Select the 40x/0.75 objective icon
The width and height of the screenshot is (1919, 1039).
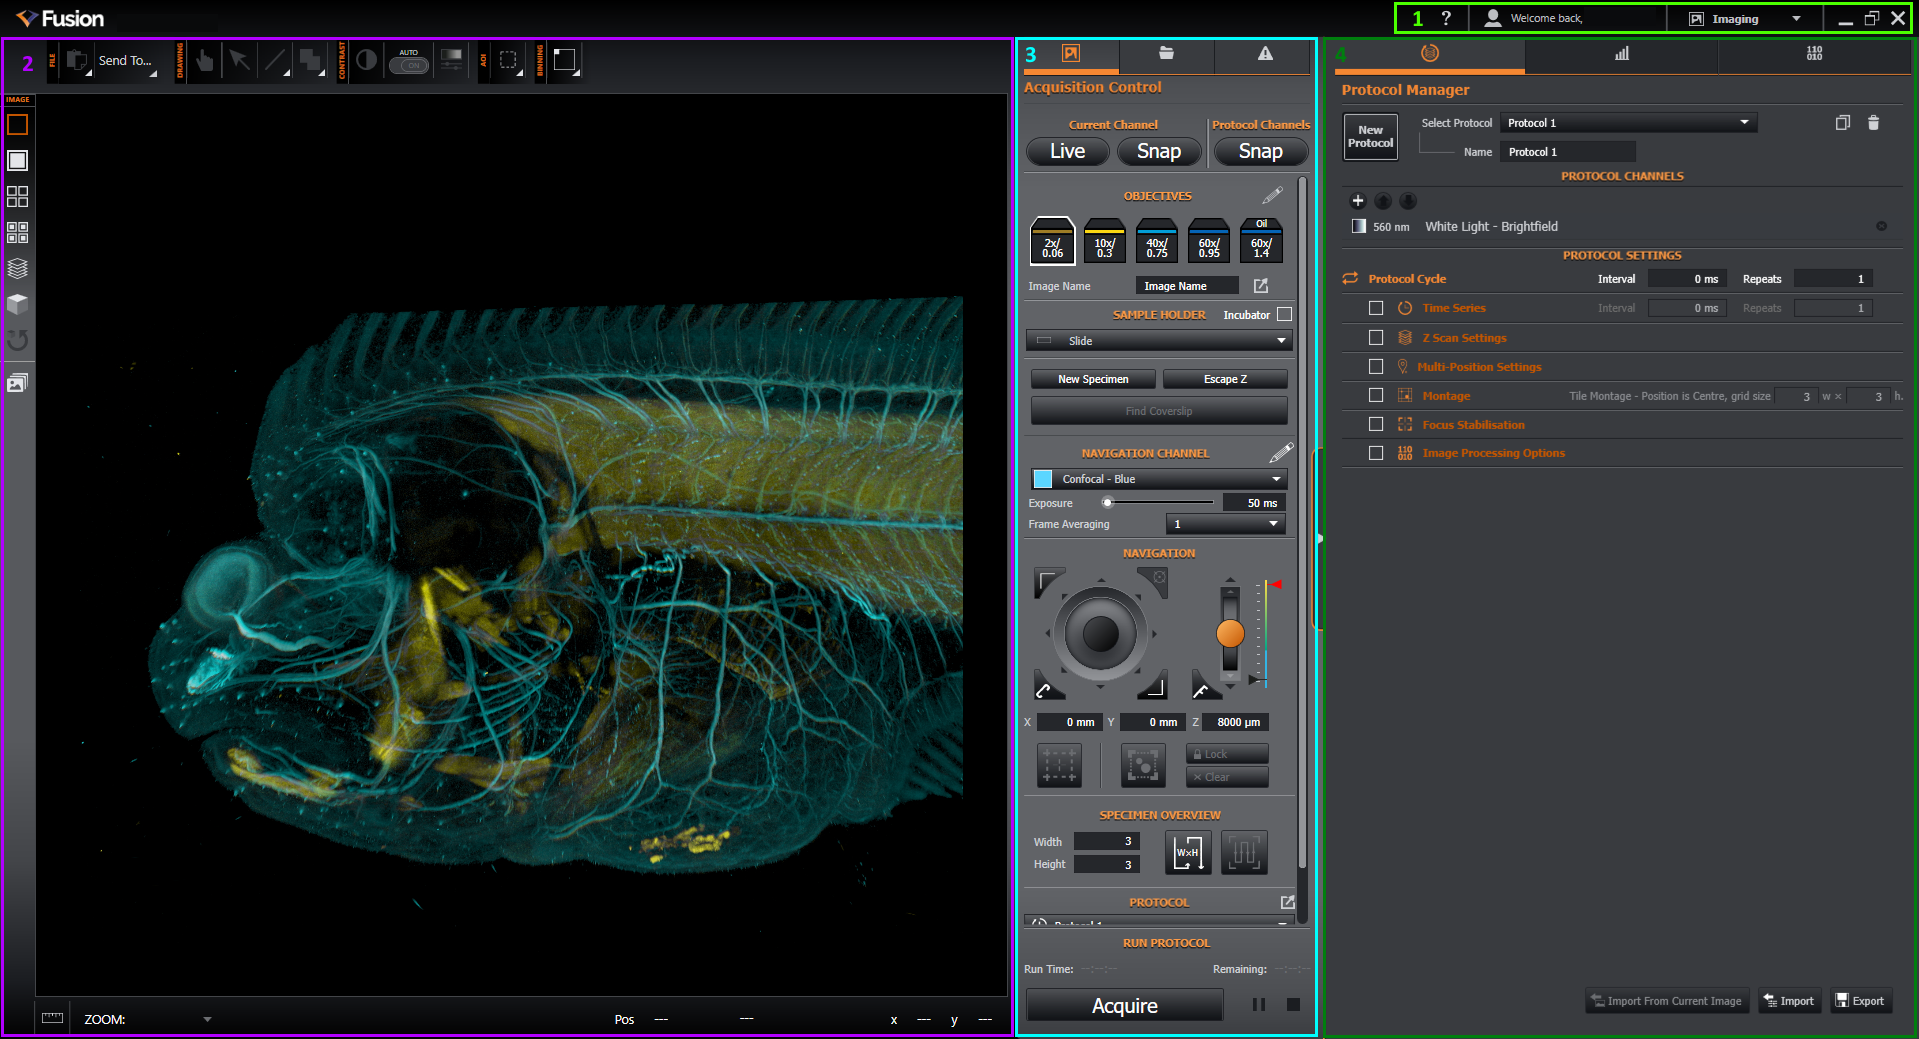pyautogui.click(x=1156, y=242)
